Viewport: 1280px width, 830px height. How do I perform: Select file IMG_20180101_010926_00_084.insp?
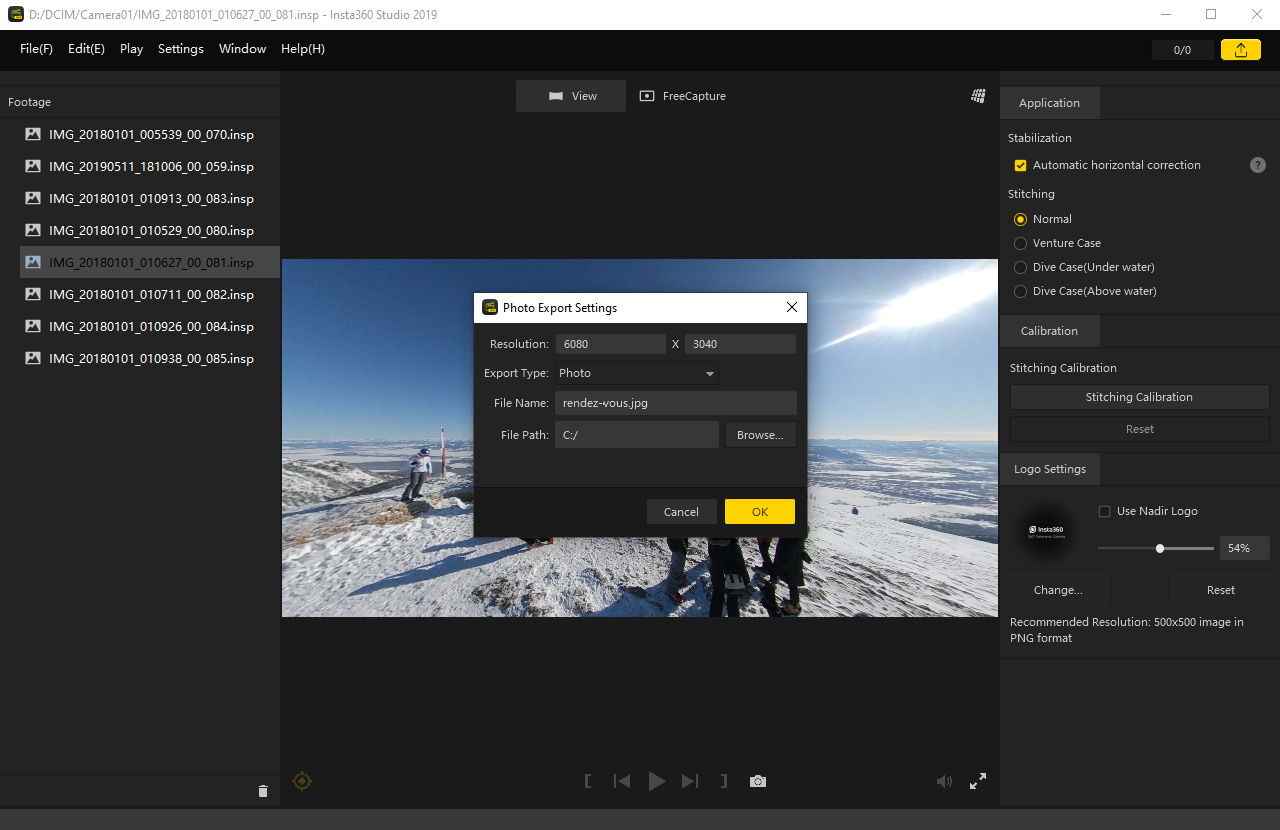[x=150, y=326]
